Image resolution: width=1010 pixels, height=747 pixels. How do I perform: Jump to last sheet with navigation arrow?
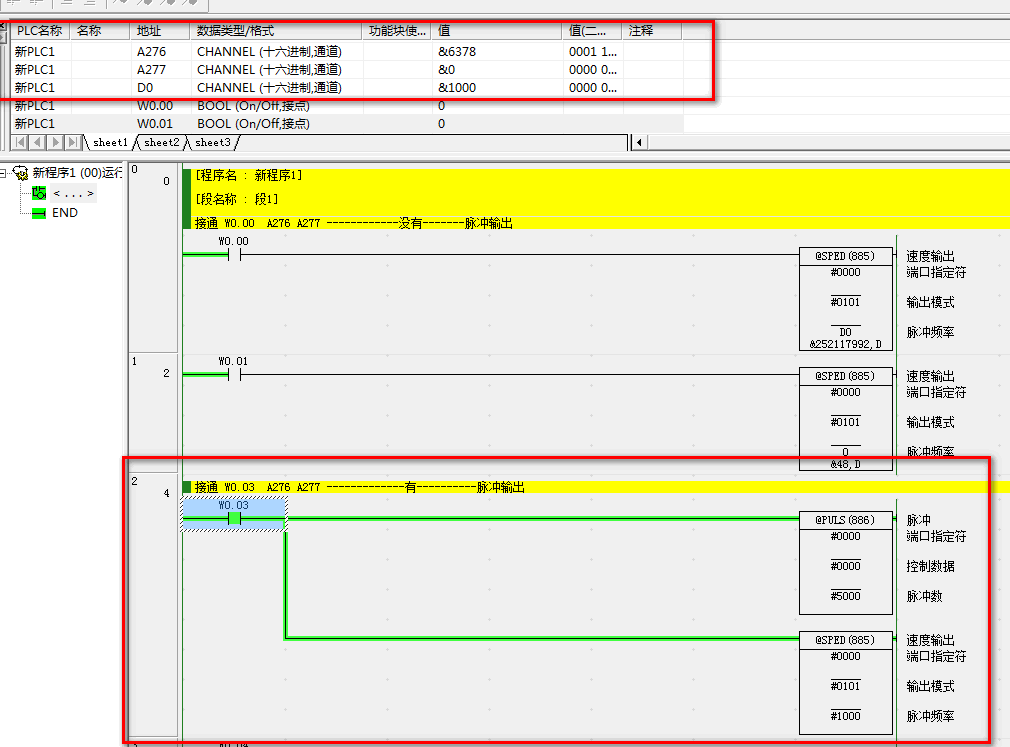click(72, 143)
